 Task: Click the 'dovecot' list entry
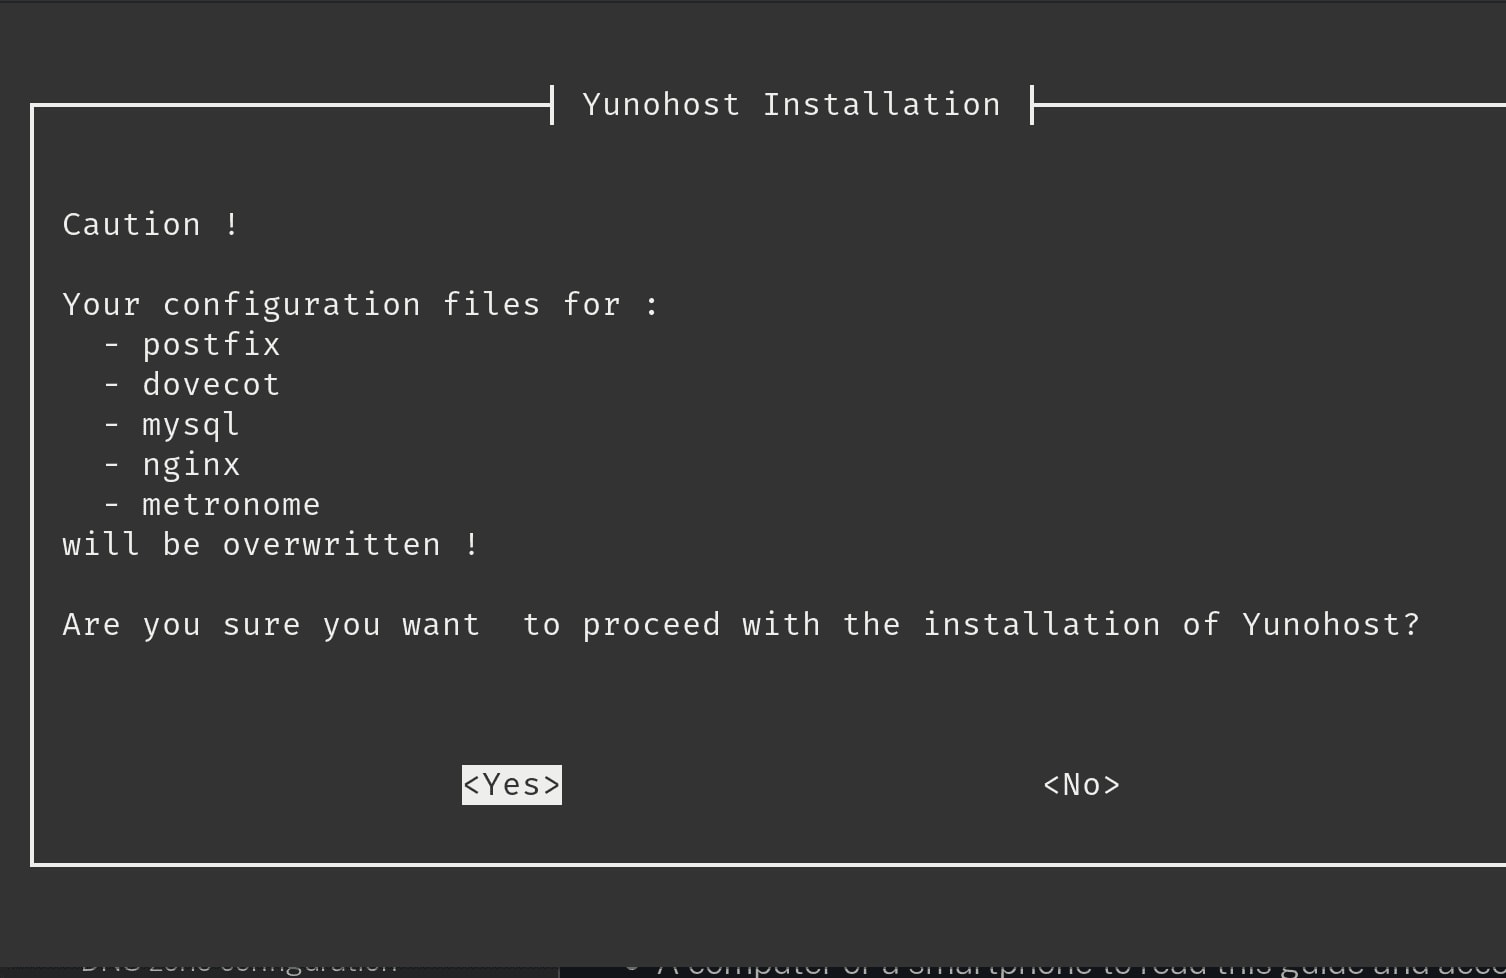pyautogui.click(x=211, y=385)
